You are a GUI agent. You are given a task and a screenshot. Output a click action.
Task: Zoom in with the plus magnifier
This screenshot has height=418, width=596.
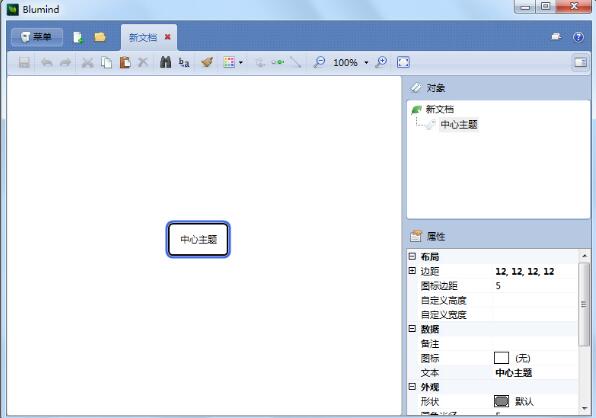(x=381, y=62)
